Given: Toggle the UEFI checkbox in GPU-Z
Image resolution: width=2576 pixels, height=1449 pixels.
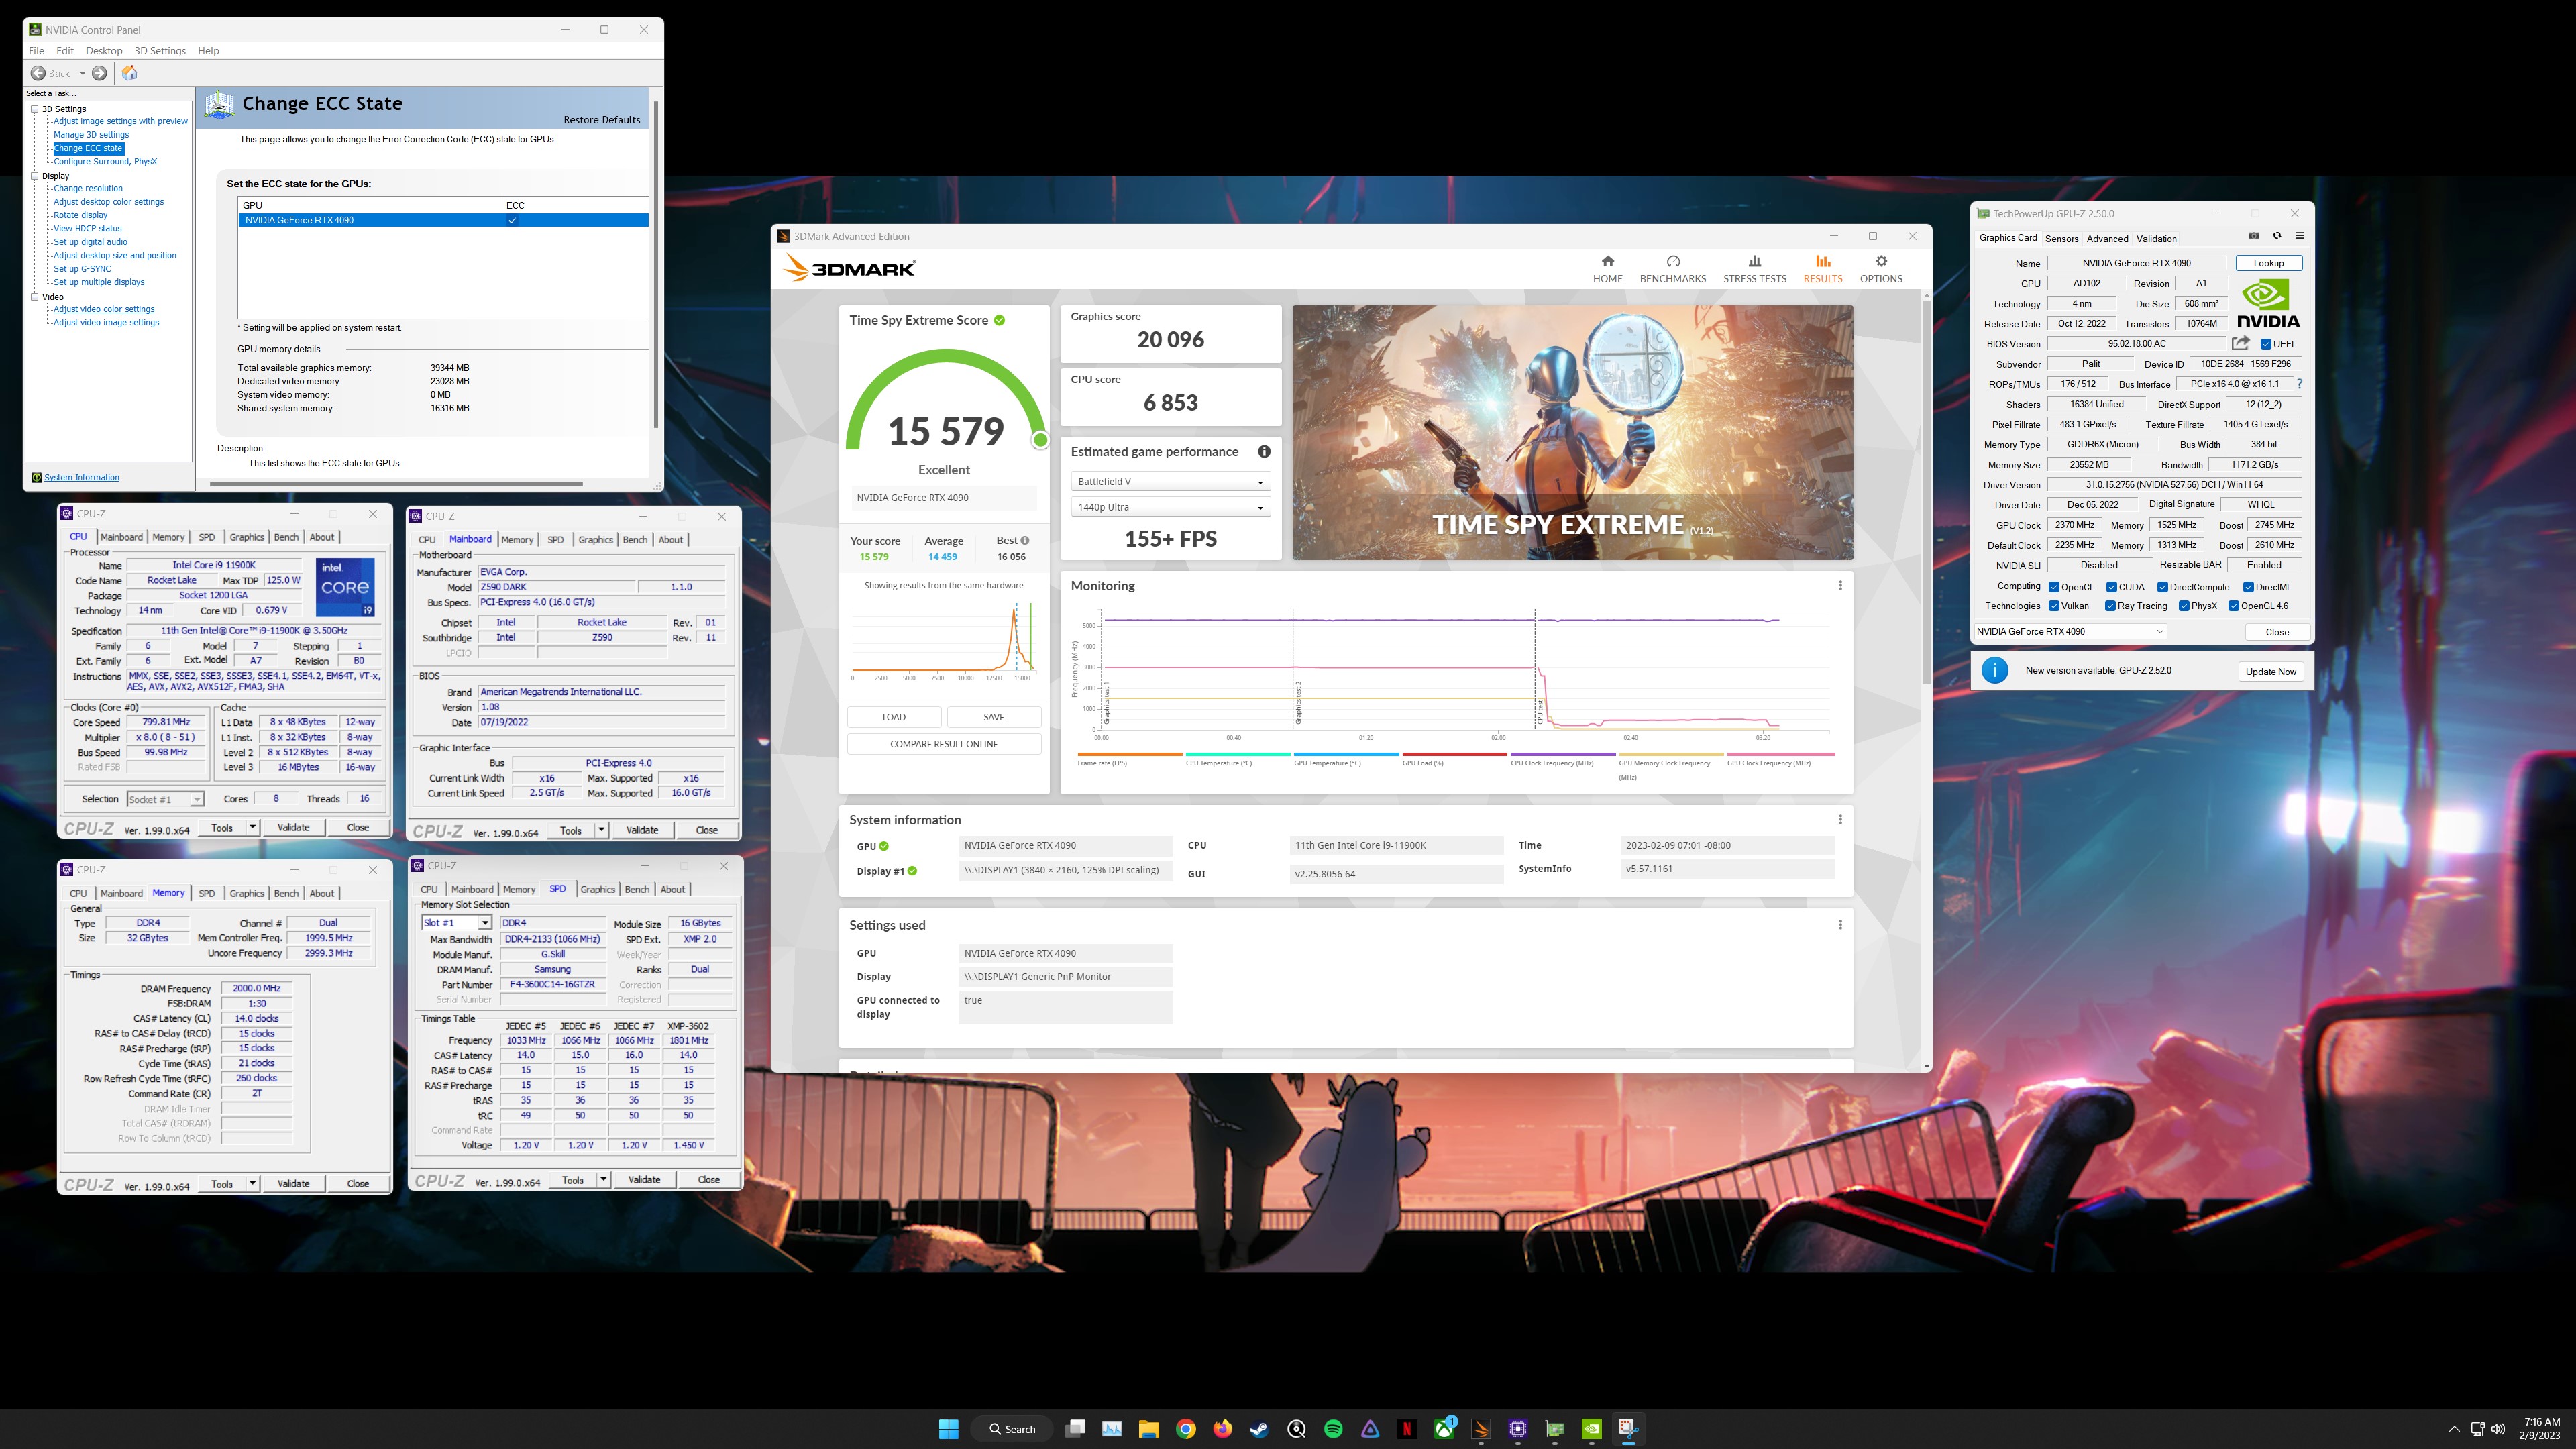Looking at the screenshot, I should [2266, 344].
